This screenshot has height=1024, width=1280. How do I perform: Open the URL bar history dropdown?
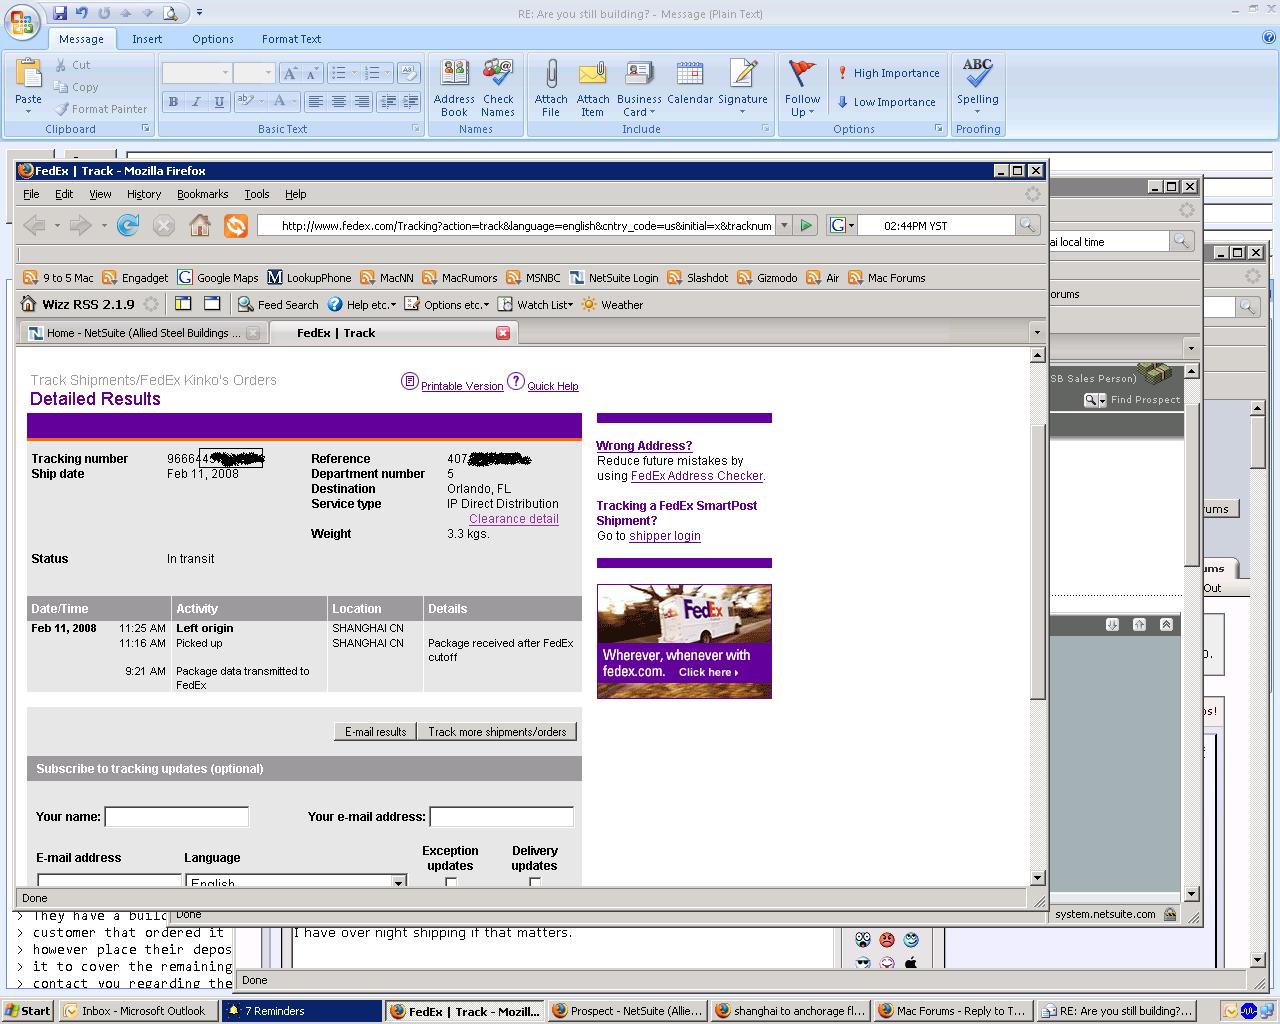pyautogui.click(x=784, y=225)
